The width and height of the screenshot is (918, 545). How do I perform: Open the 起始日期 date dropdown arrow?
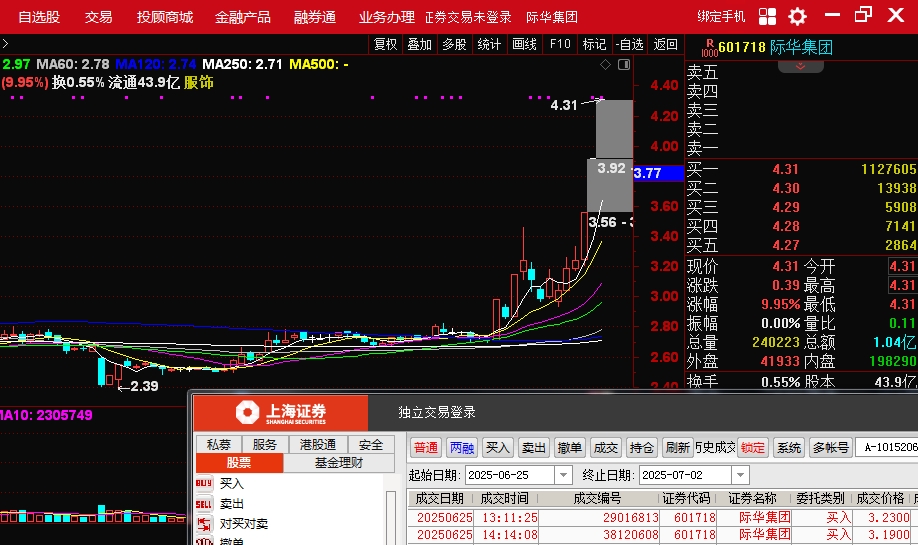(x=563, y=475)
